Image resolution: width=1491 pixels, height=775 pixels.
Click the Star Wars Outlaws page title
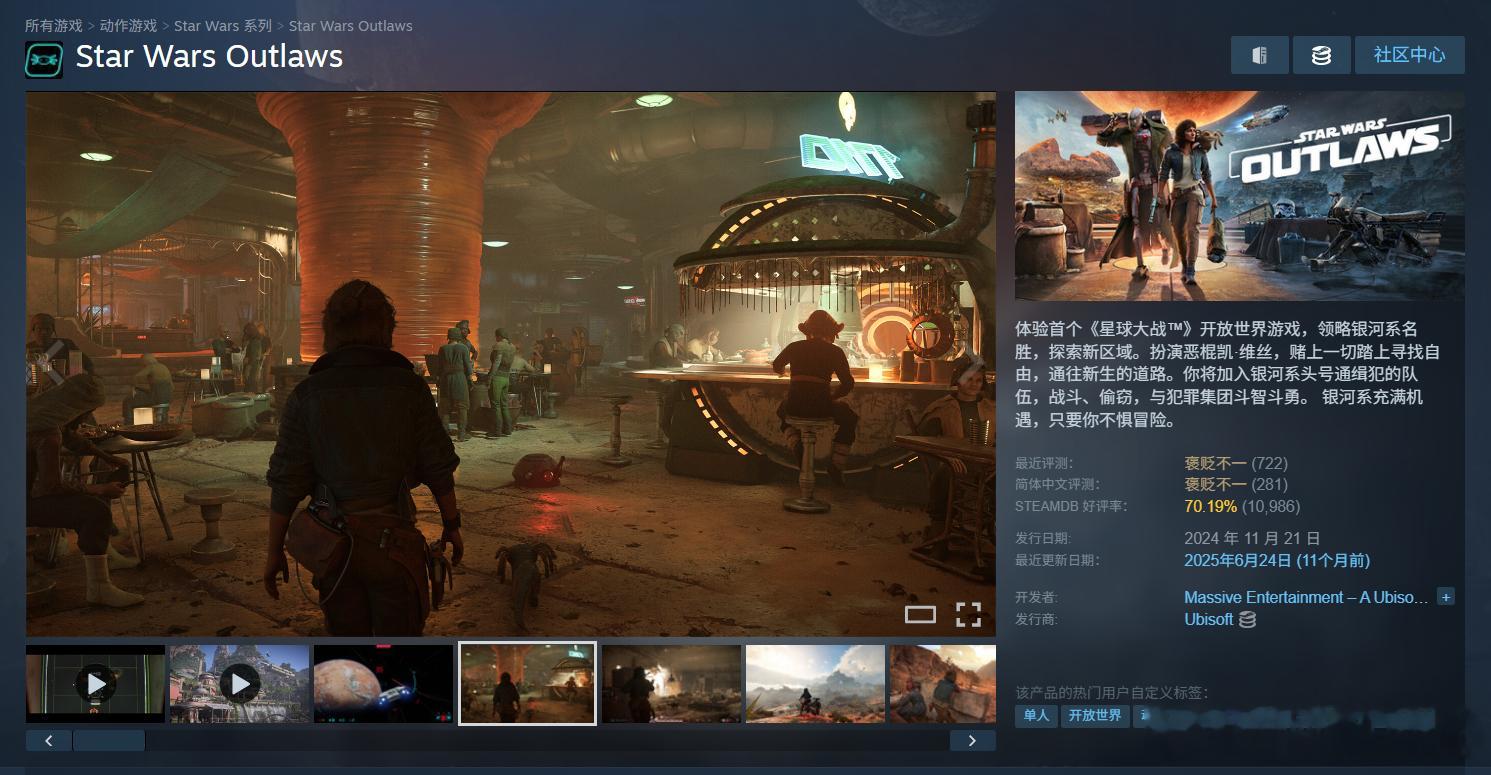point(209,57)
